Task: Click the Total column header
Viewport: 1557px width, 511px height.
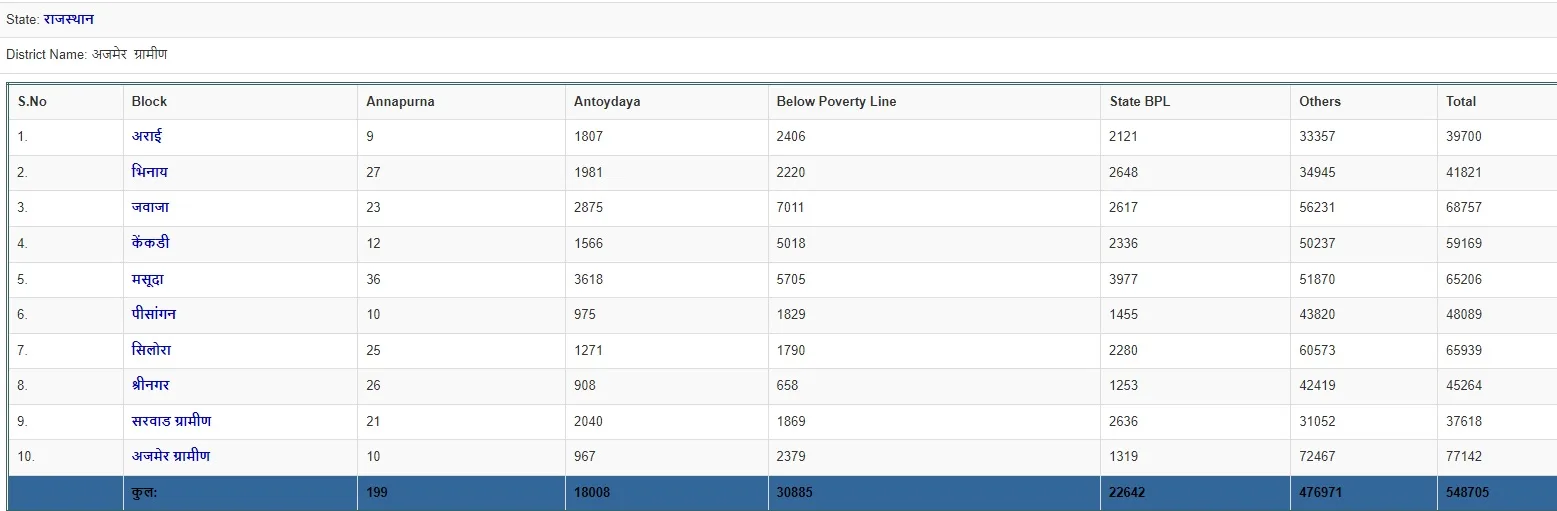Action: click(1461, 101)
